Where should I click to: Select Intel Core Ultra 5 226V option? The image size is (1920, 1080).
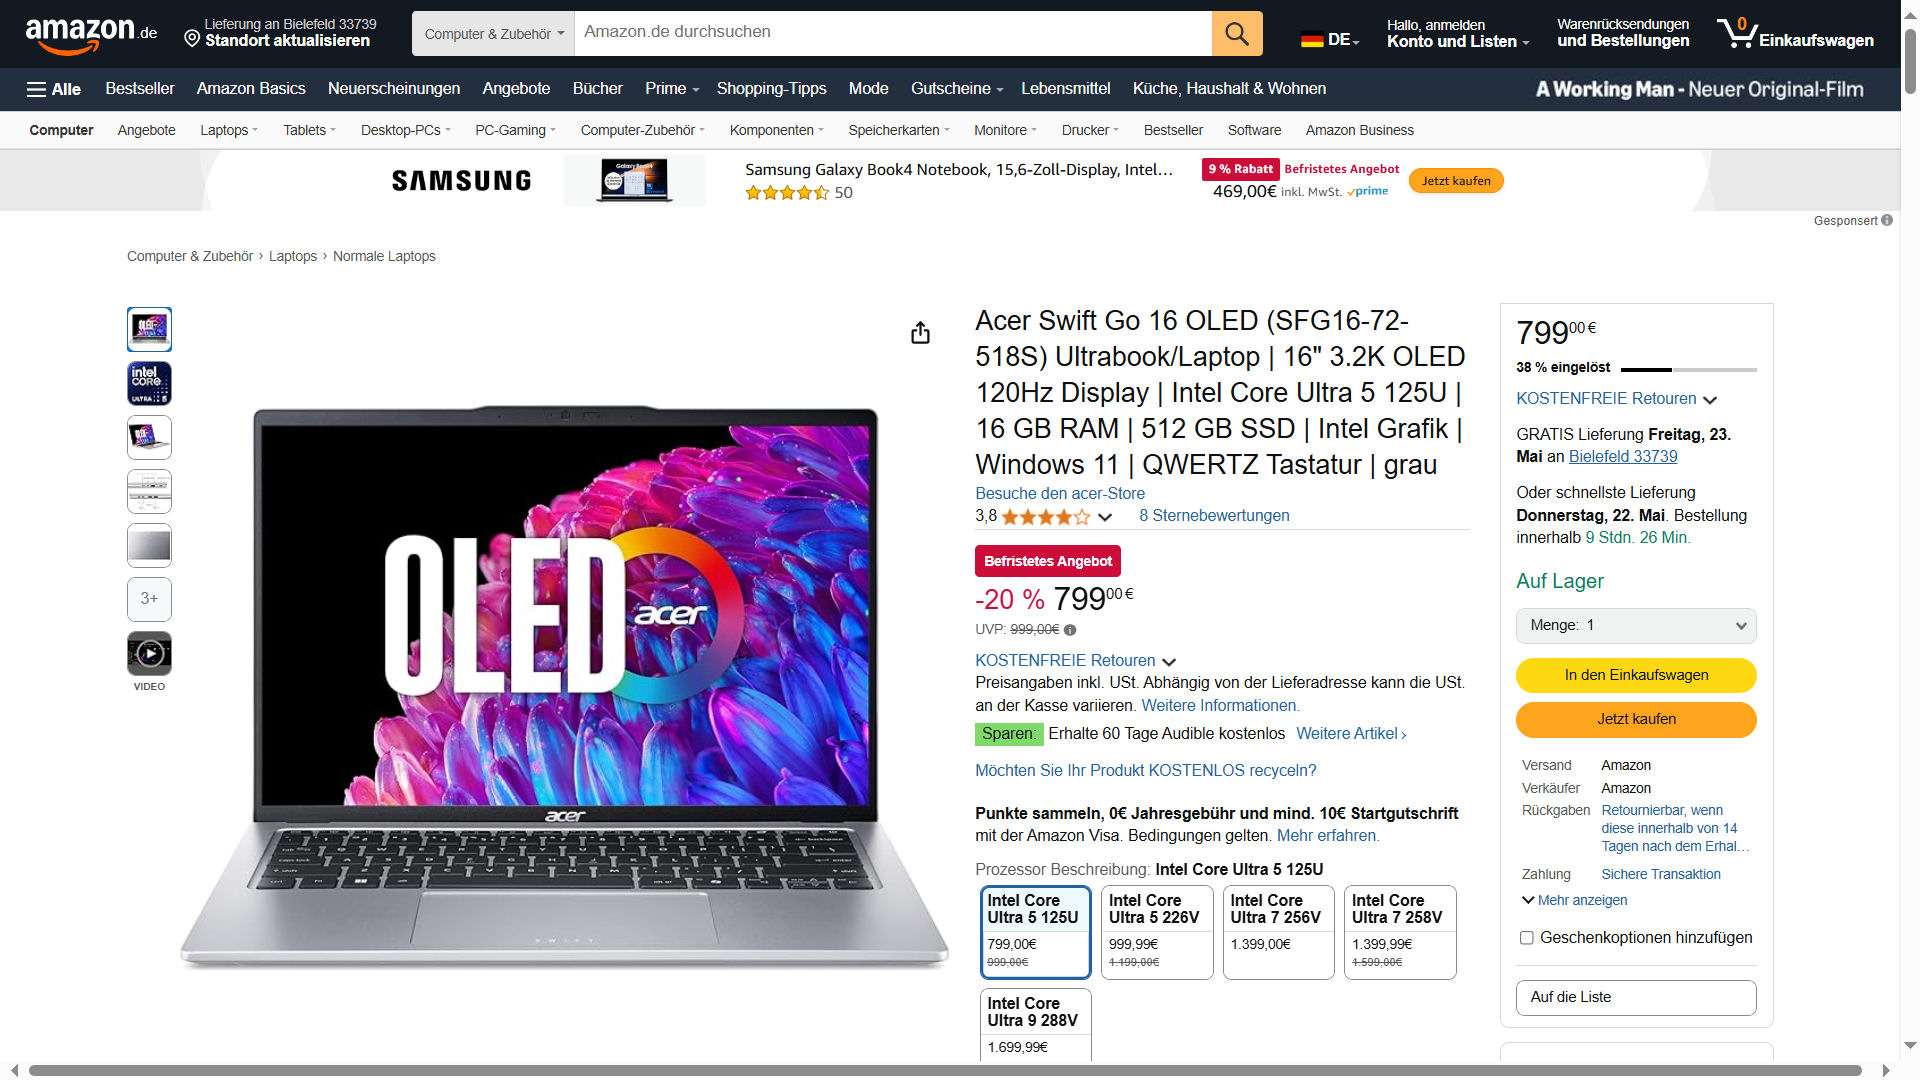tap(1156, 932)
